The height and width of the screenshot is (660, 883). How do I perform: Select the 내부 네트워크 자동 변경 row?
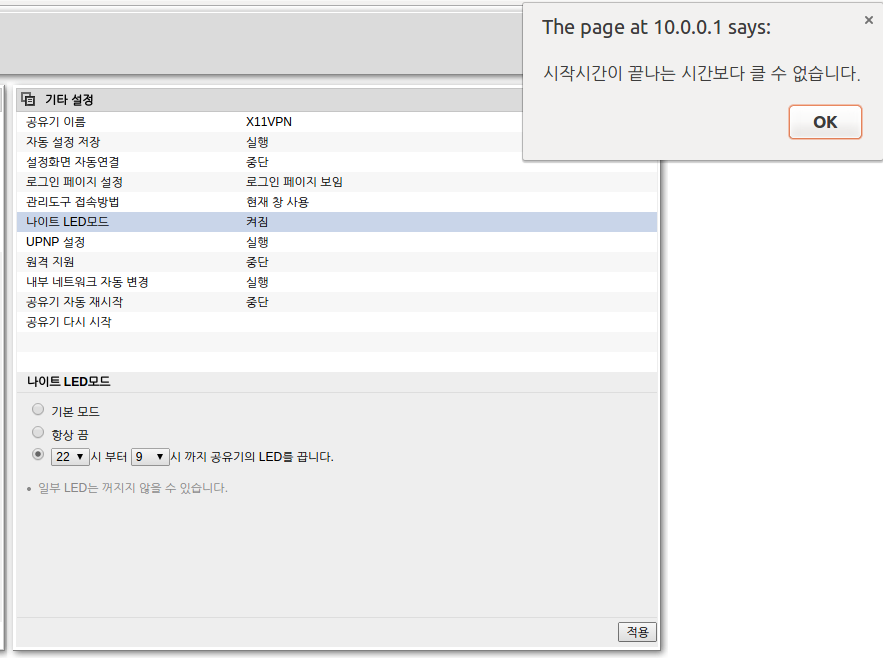[337, 282]
